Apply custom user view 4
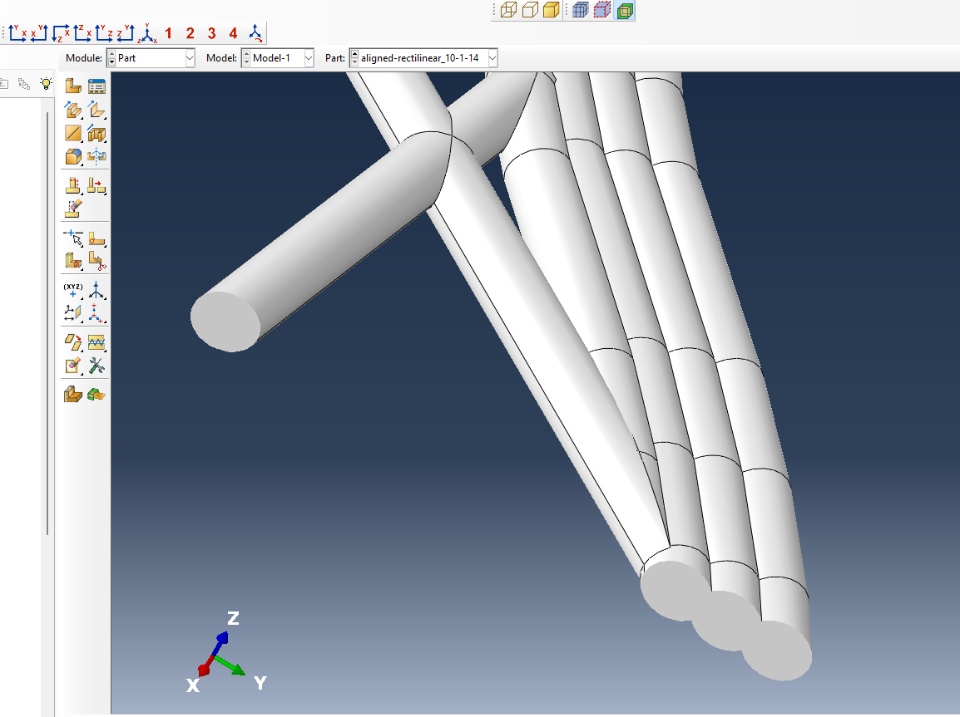960x717 pixels. (x=233, y=34)
